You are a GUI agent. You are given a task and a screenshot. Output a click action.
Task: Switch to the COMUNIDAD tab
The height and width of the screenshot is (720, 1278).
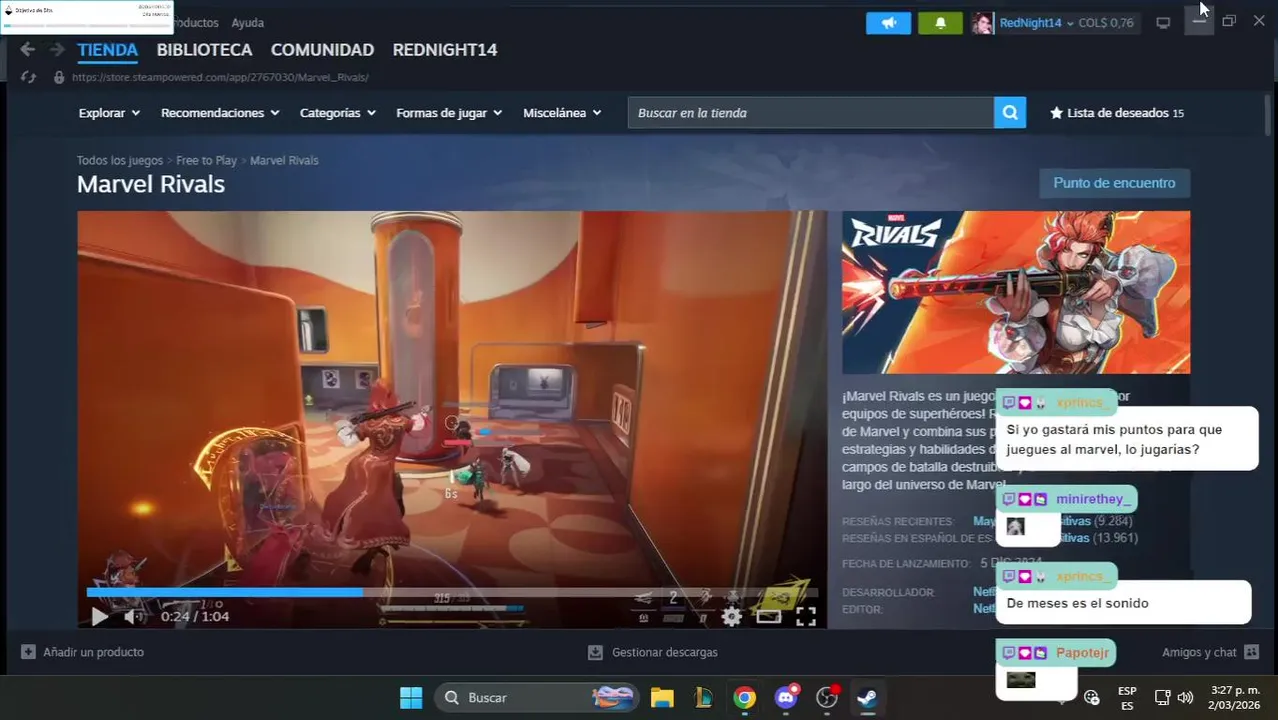[x=322, y=50]
